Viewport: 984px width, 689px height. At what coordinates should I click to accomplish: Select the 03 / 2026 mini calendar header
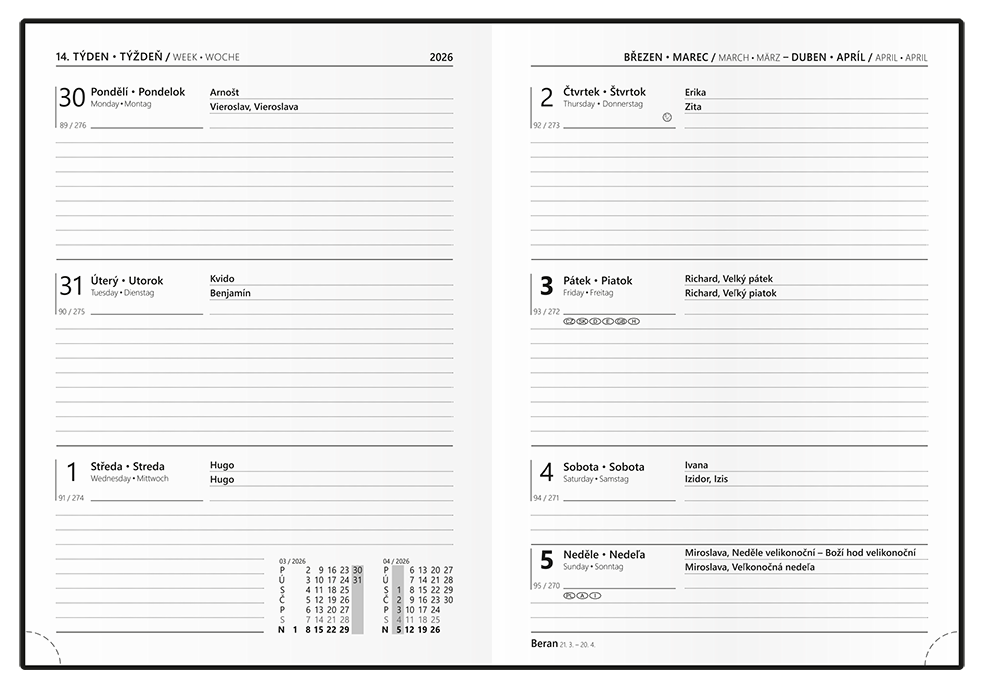point(291,561)
